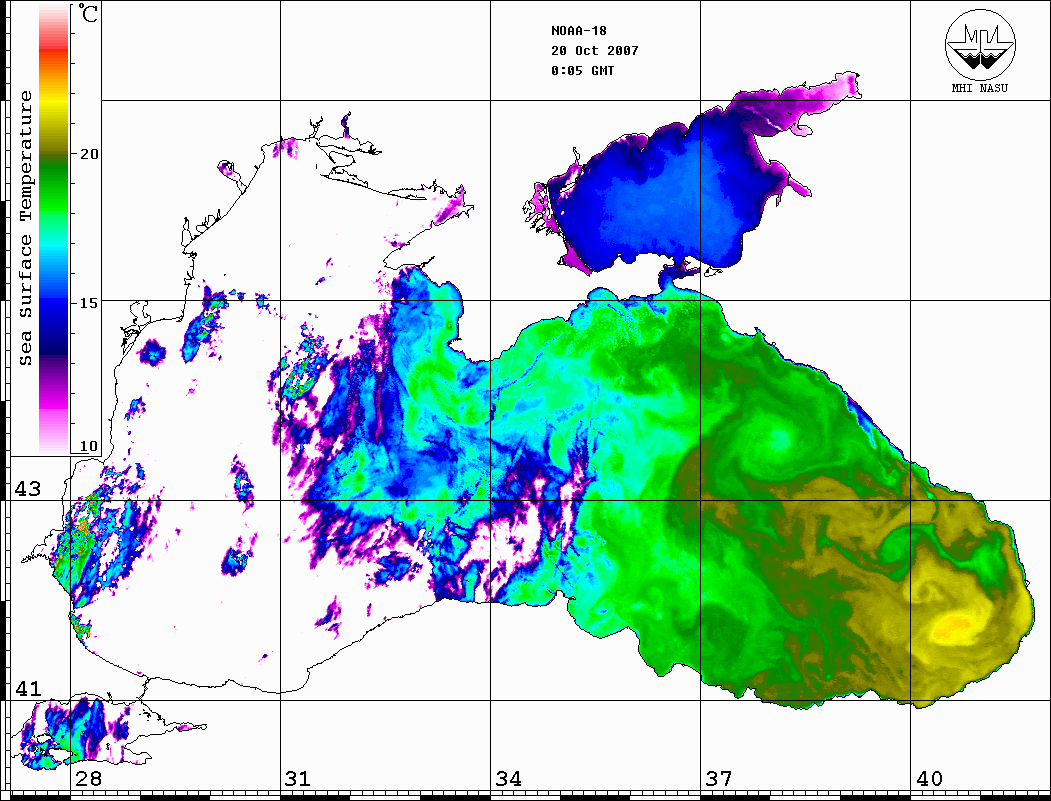Viewport: 1051px width, 801px height.
Task: Click the temperature color scale bar
Action: pyautogui.click(x=54, y=228)
